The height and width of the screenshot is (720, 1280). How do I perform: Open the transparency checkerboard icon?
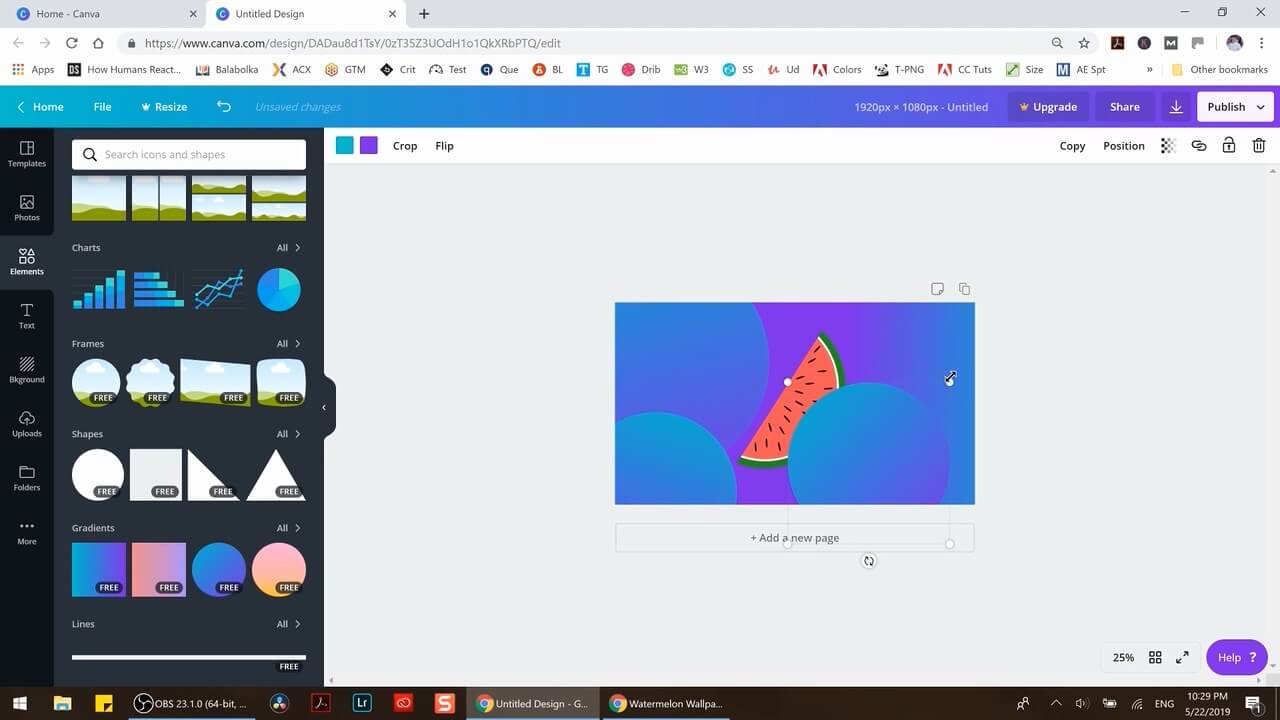tap(1167, 146)
